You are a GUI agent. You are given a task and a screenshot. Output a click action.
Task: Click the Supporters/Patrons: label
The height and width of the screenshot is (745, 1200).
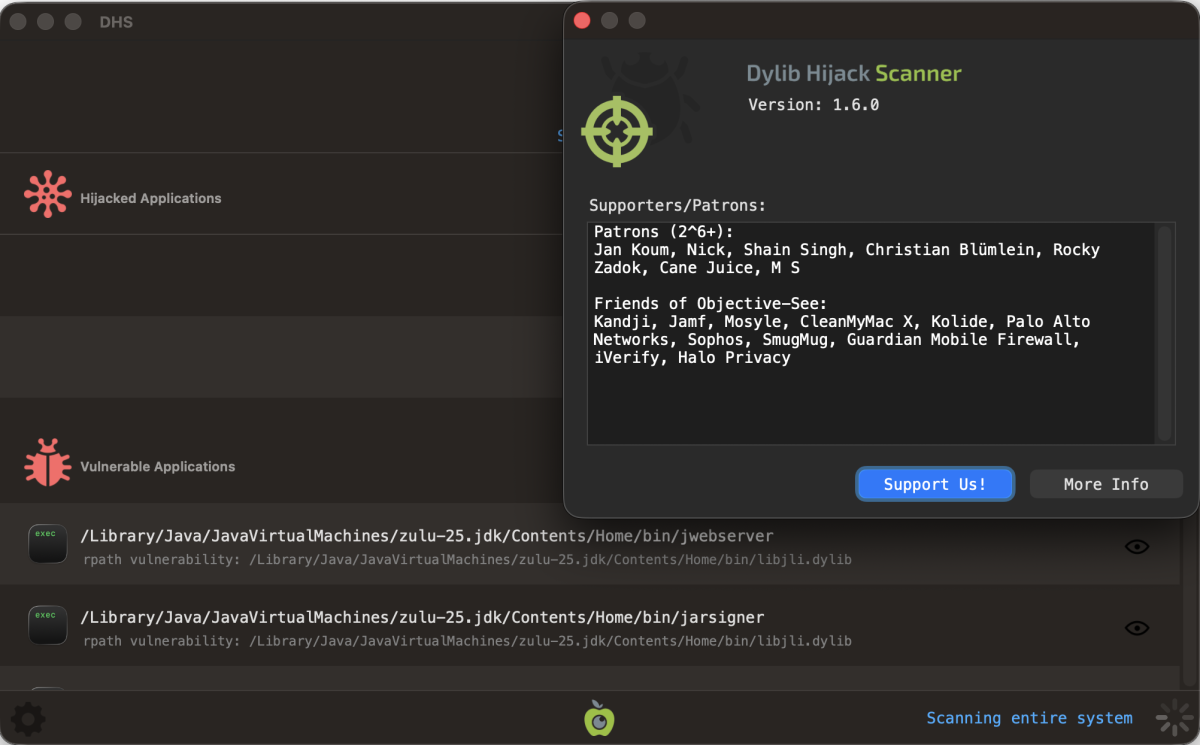[x=677, y=205]
